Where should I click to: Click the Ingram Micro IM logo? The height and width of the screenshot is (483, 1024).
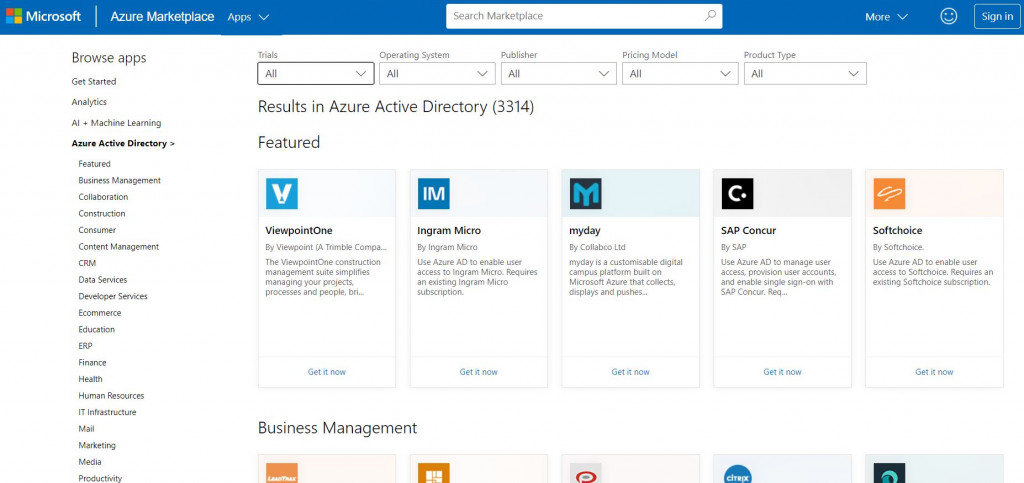pos(434,193)
